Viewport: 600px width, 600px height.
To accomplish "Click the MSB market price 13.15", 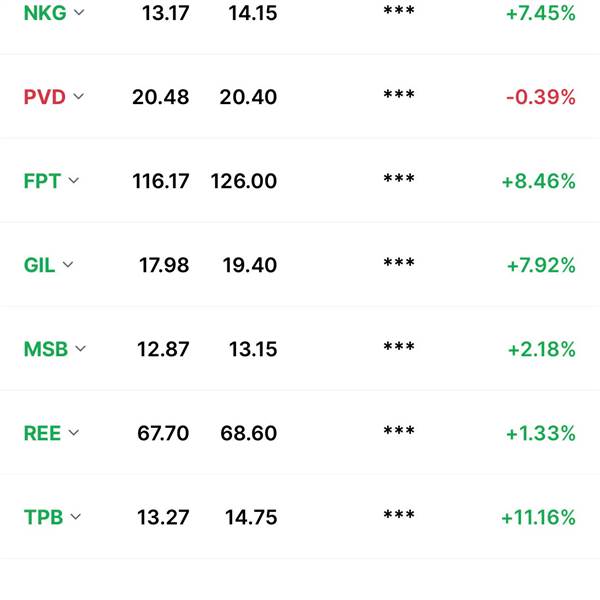I will (253, 349).
